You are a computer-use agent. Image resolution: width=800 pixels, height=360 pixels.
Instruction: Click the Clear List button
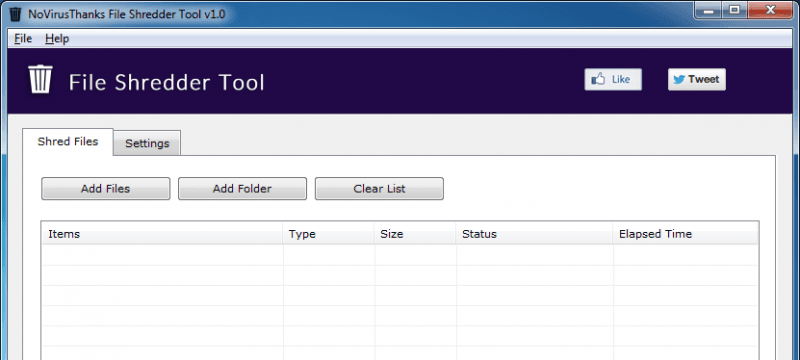pyautogui.click(x=379, y=189)
